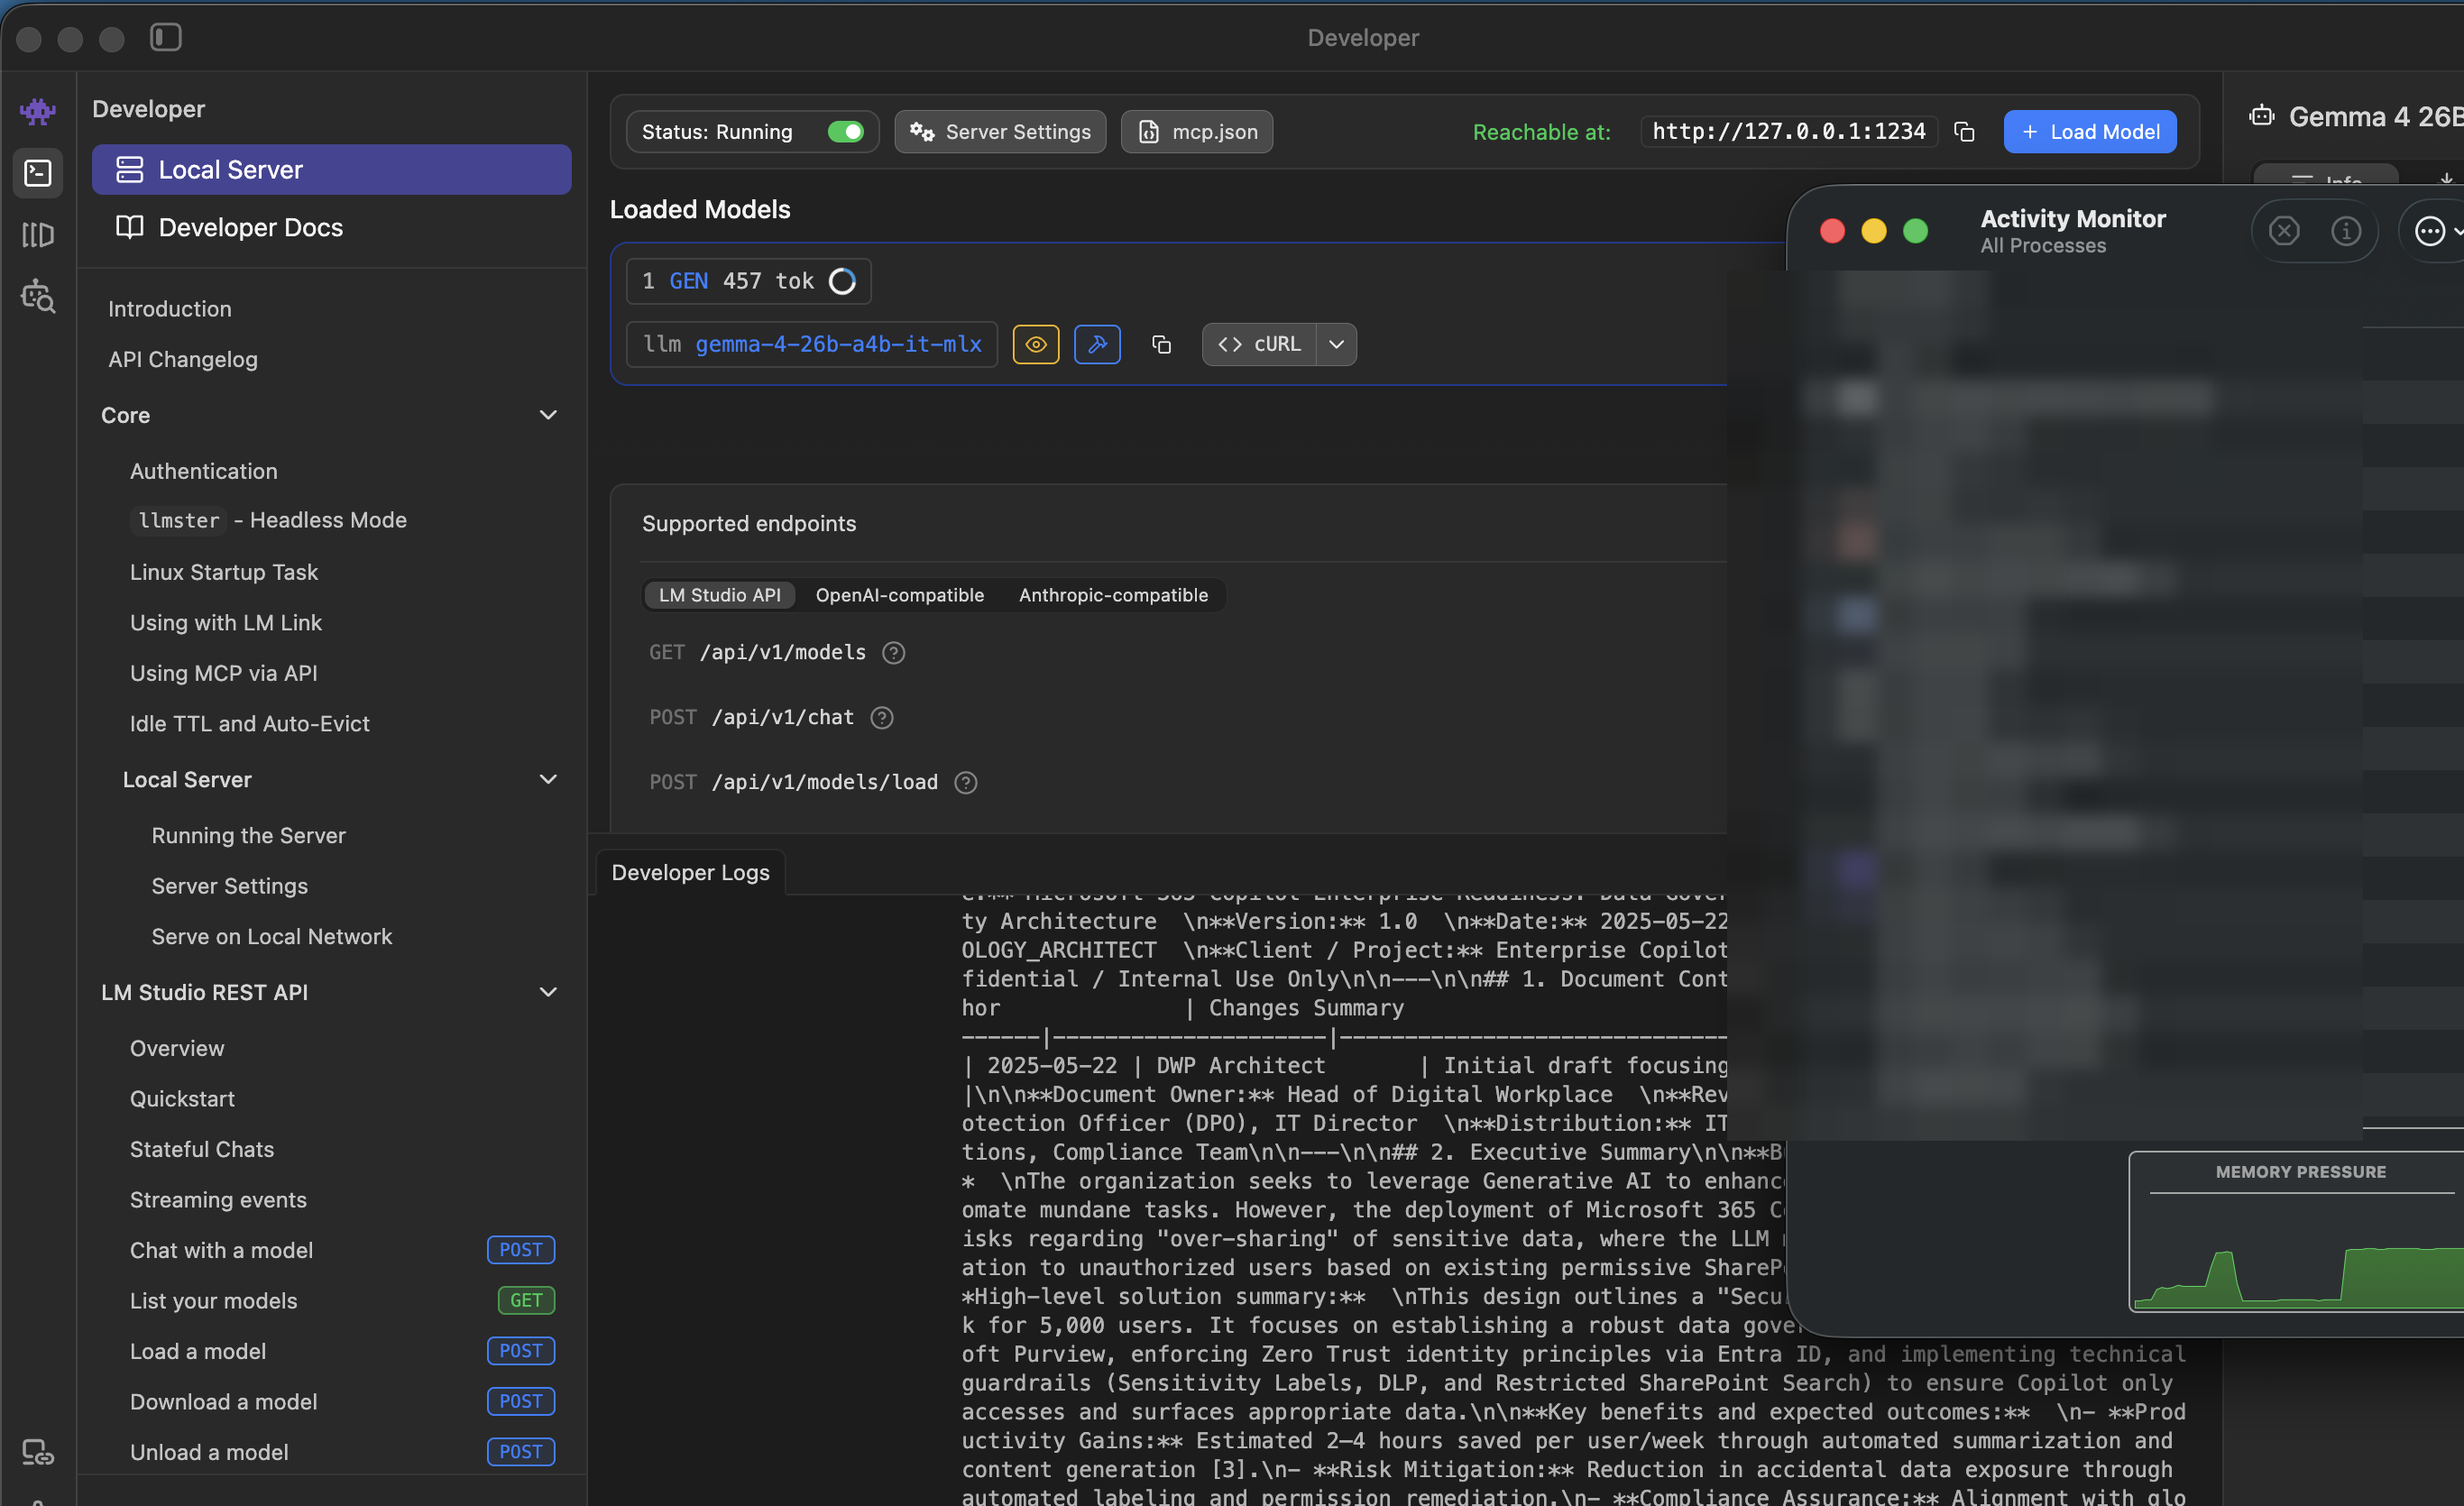Open the cURL dropdown arrow
2464x1506 pixels.
click(x=1337, y=344)
